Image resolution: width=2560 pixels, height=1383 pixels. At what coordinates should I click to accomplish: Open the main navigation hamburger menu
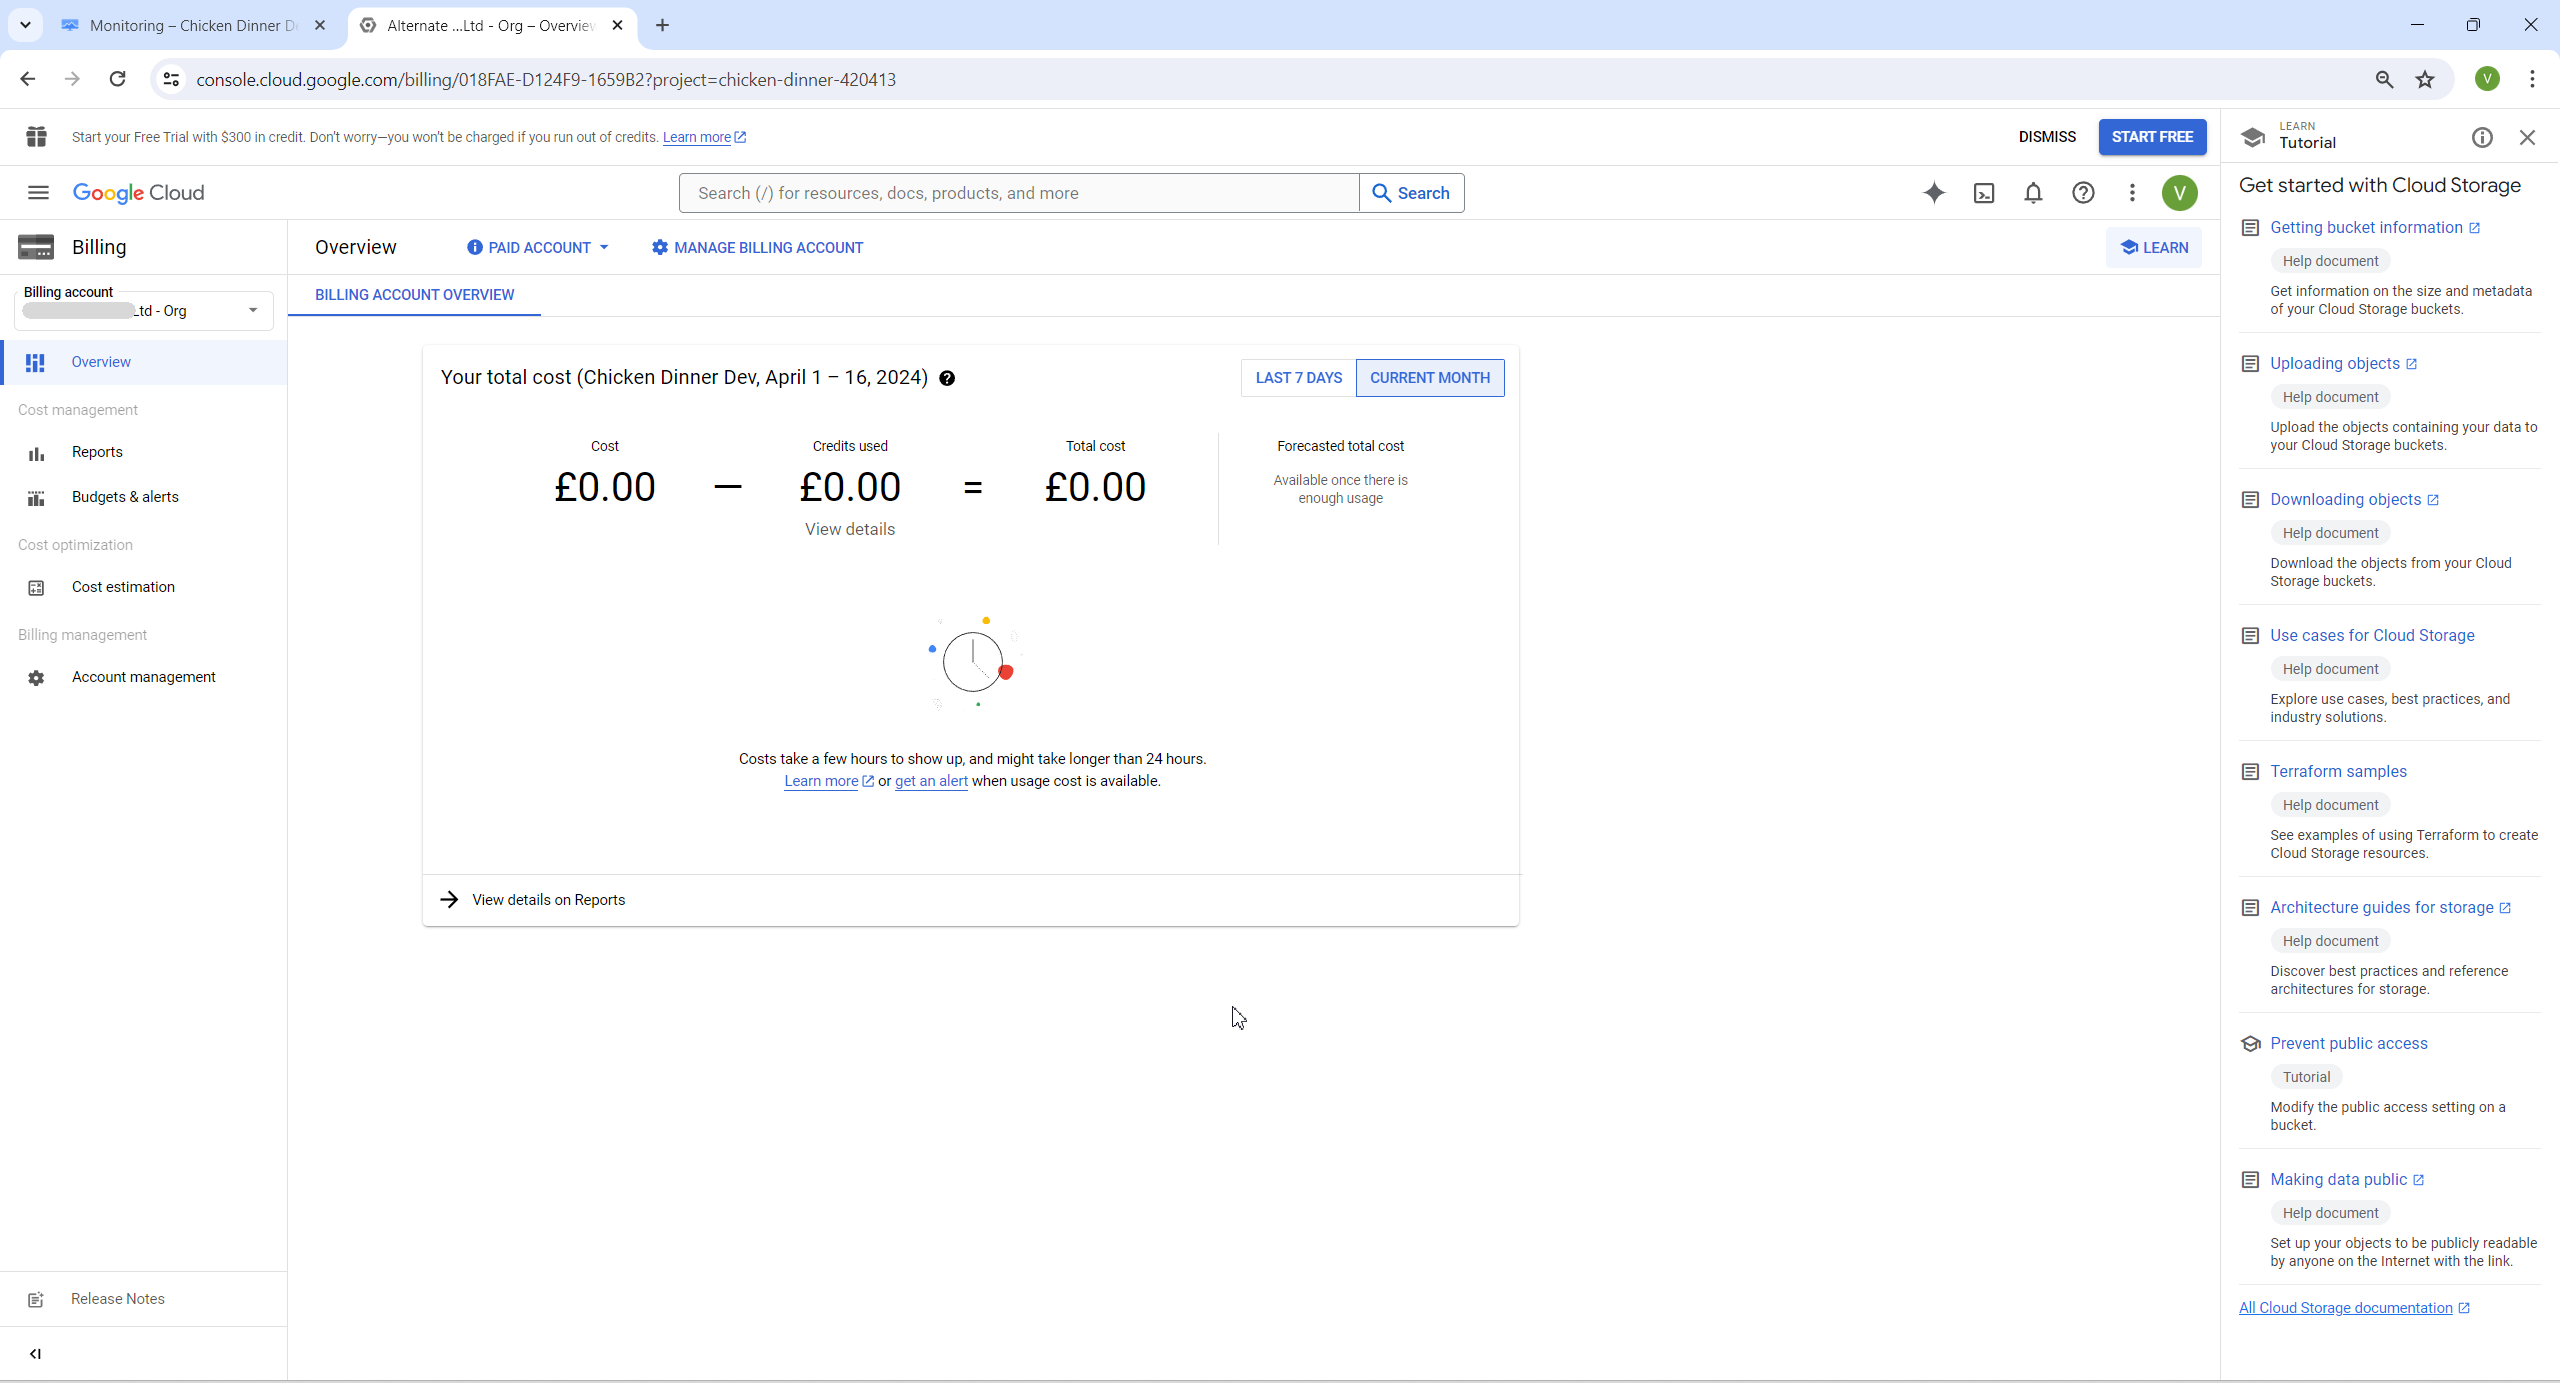point(38,193)
